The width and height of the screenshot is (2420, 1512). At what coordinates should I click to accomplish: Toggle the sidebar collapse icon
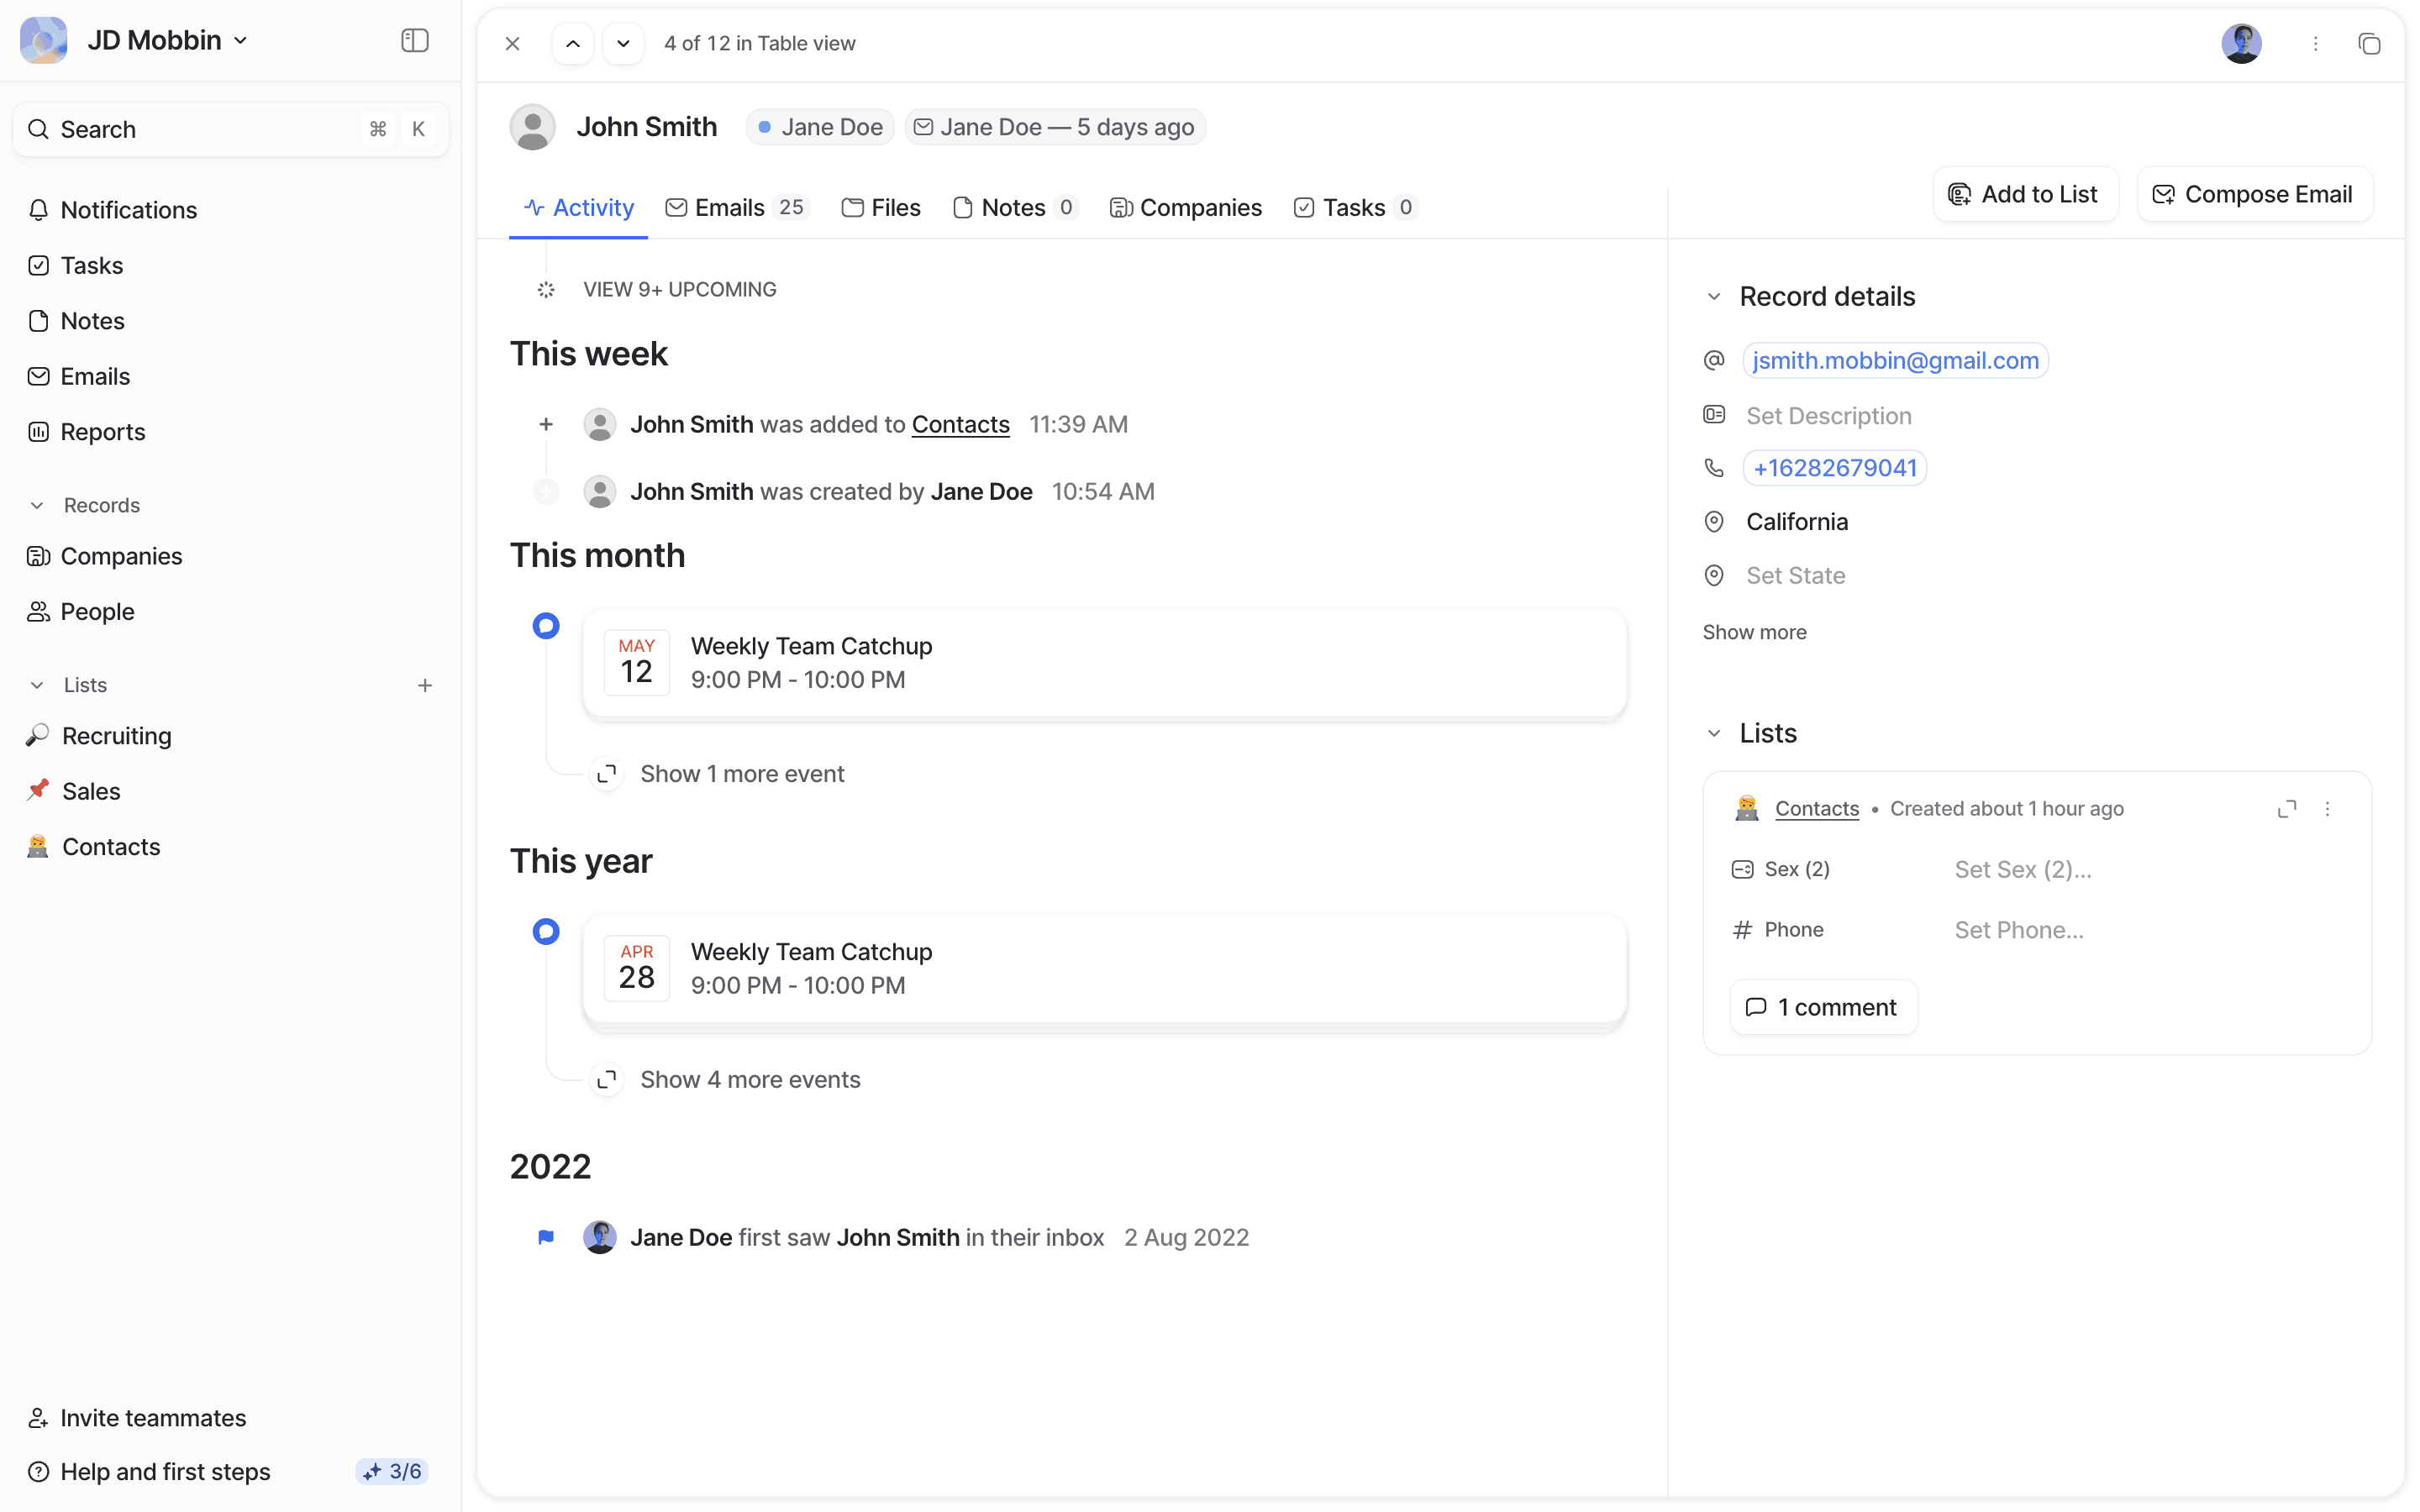[x=414, y=41]
